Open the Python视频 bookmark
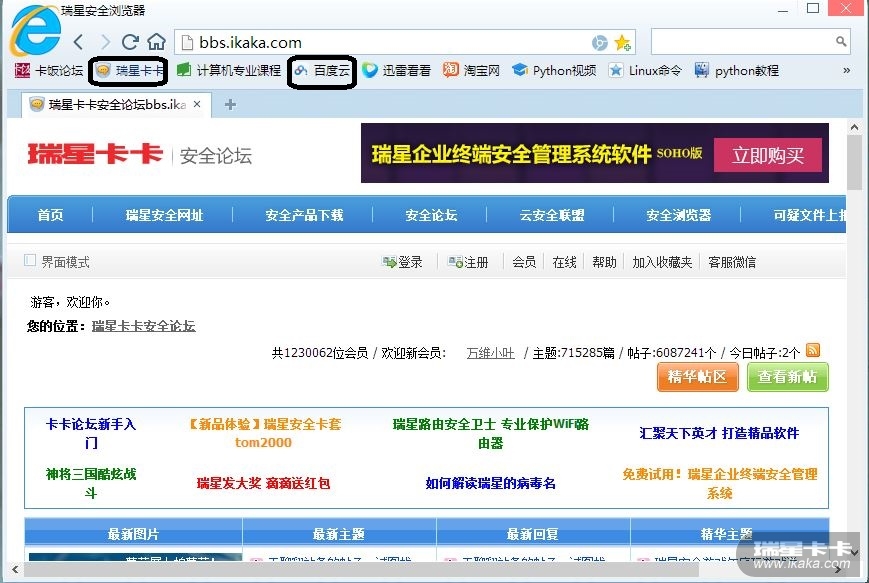Screen dimensions: 869x583 point(554,70)
